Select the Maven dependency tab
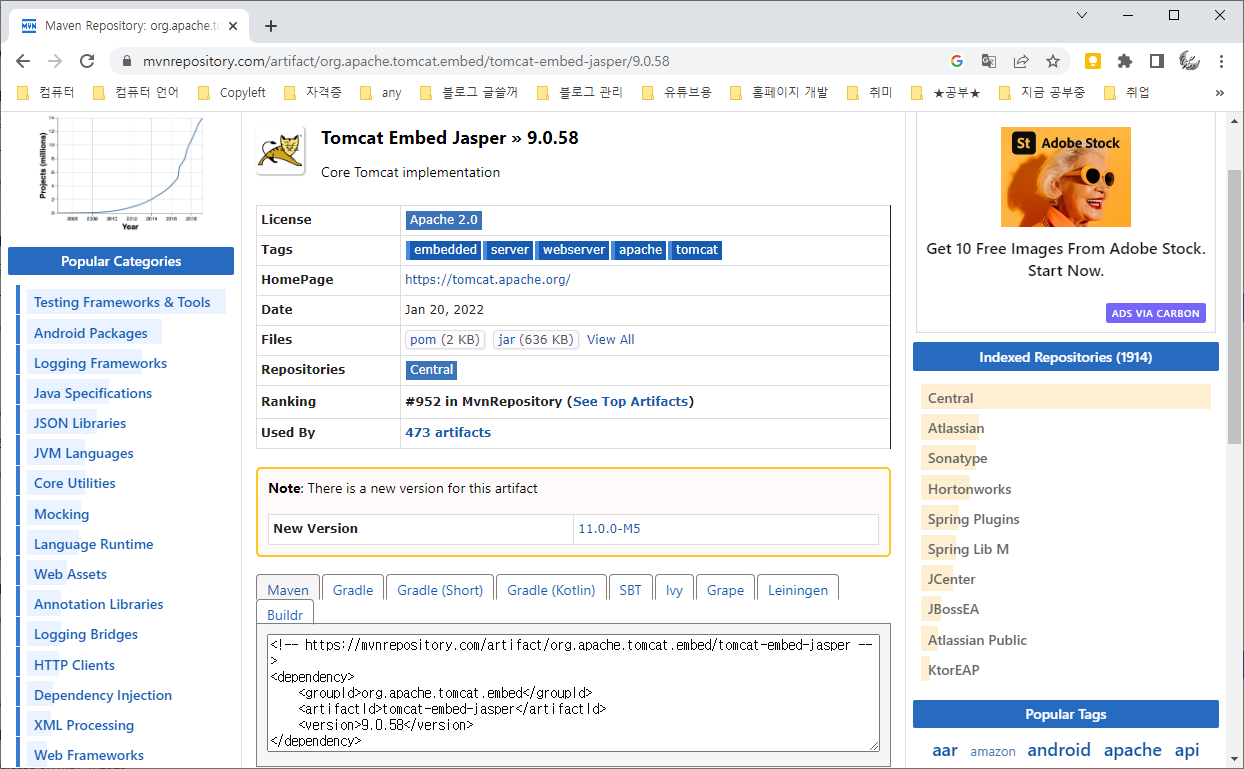 288,589
